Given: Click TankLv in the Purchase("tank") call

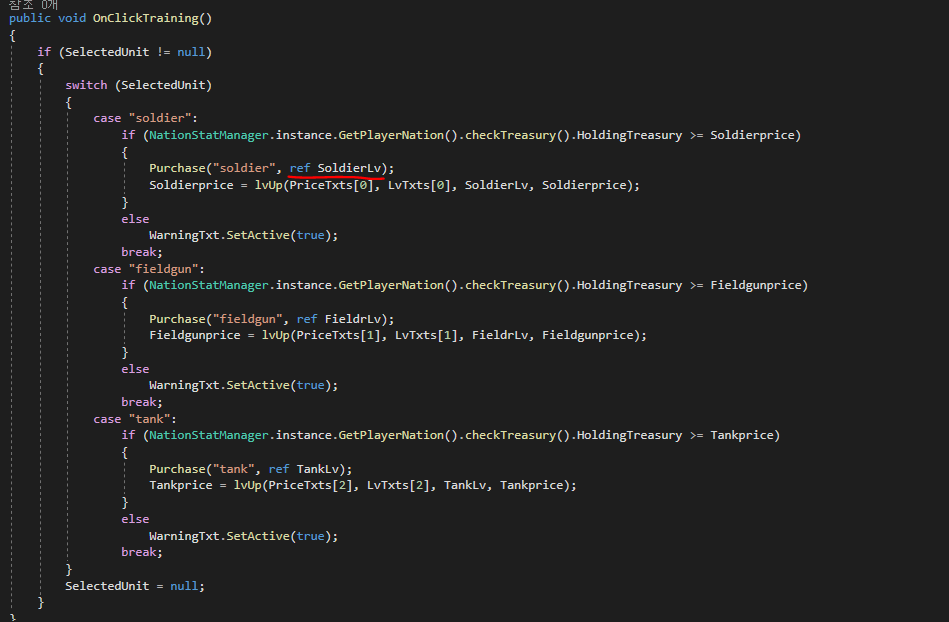Looking at the screenshot, I should pos(318,469).
